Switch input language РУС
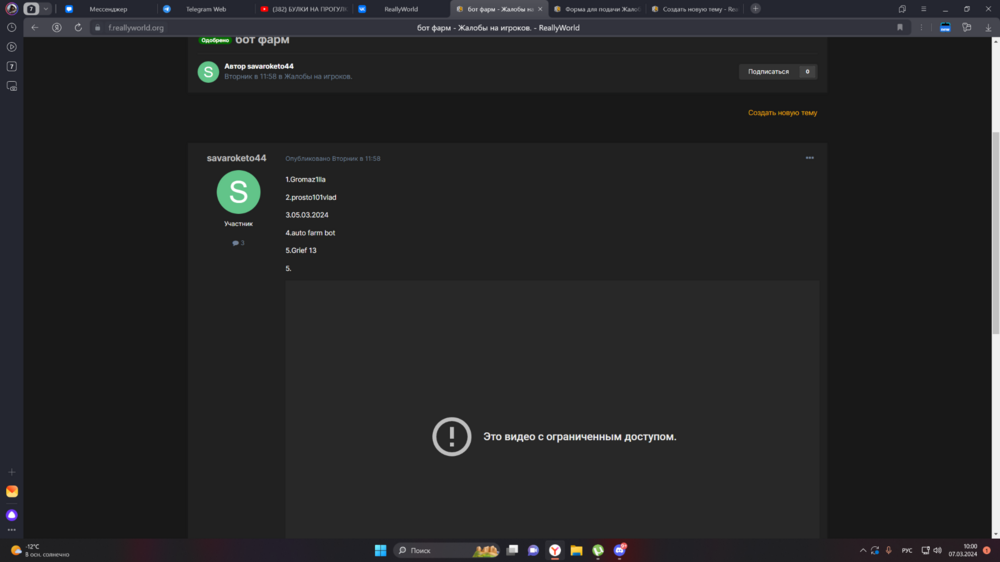This screenshot has width=1000, height=562. point(907,551)
